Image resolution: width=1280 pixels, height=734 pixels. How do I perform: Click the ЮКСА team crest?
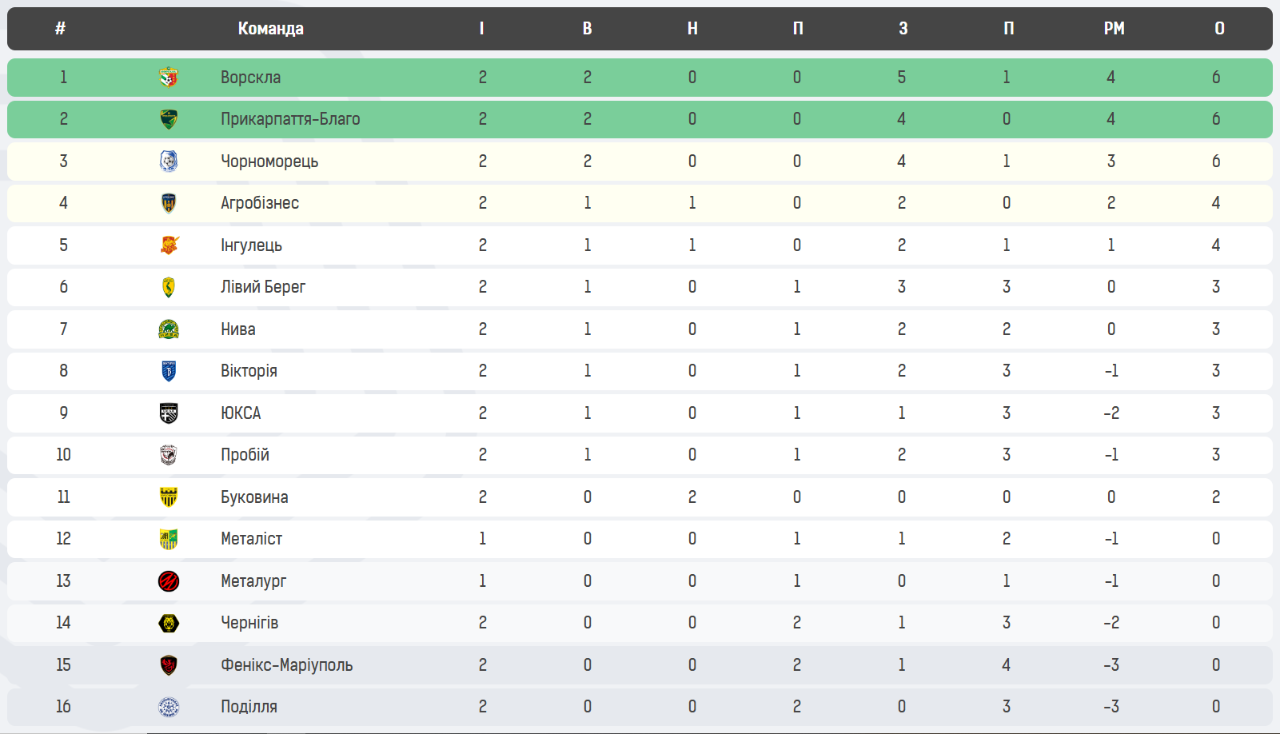169,413
